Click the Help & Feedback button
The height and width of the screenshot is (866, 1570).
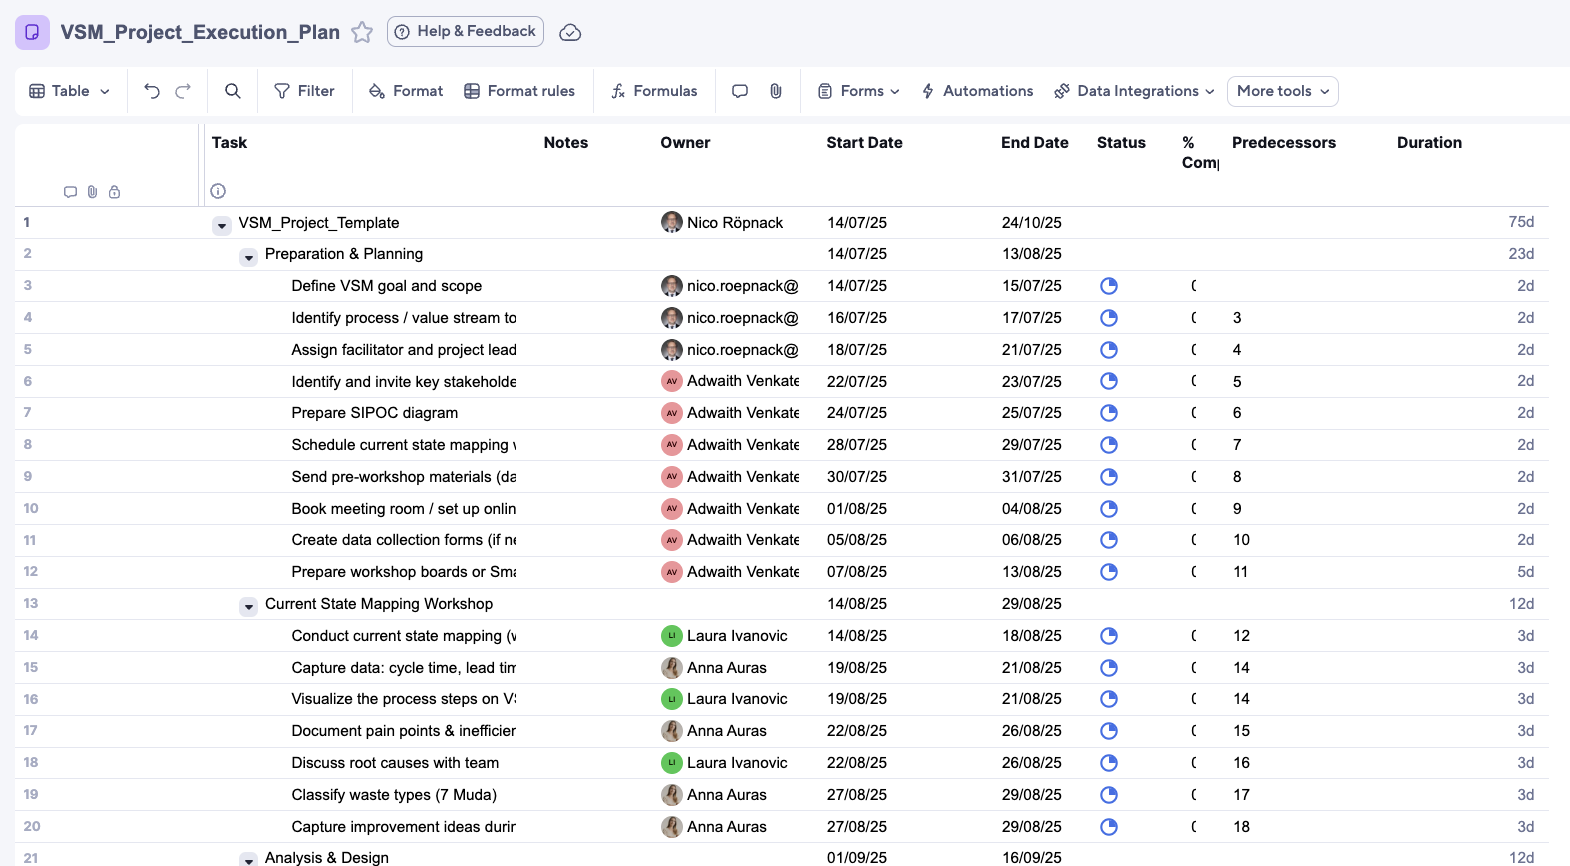pos(466,31)
